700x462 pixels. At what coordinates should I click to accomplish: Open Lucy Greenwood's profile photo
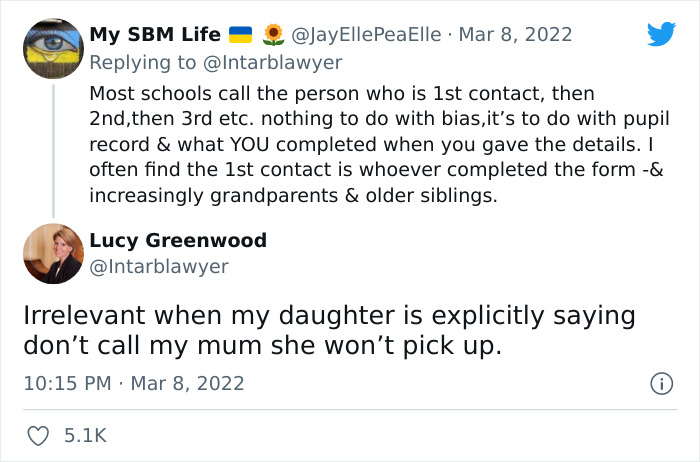tap(52, 253)
